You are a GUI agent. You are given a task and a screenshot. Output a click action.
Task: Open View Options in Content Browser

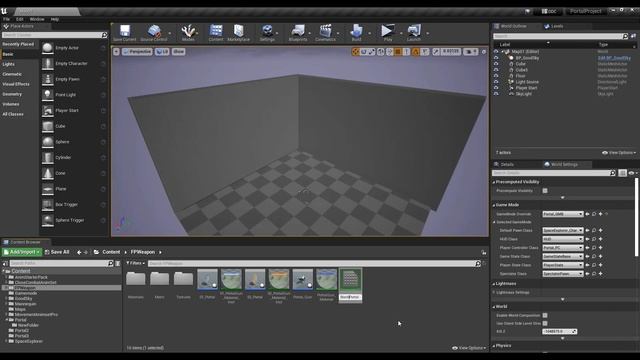[x=469, y=348]
